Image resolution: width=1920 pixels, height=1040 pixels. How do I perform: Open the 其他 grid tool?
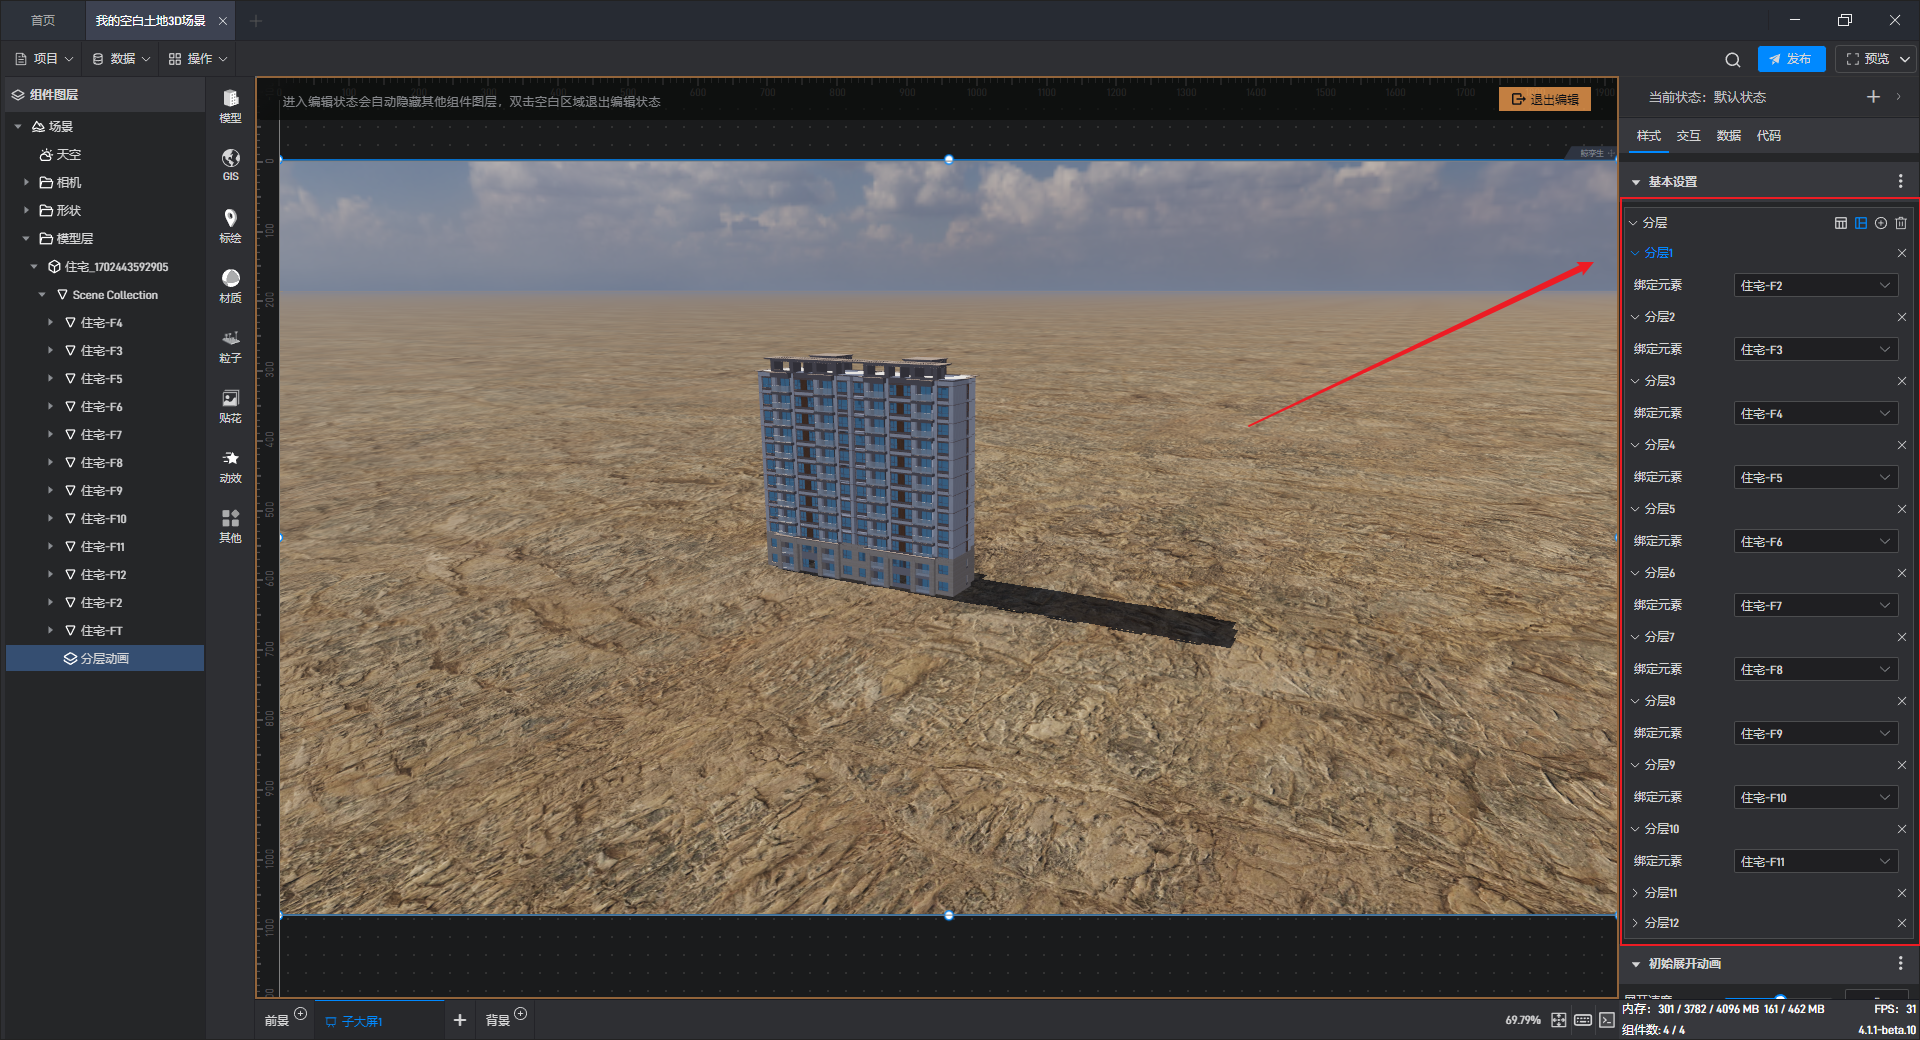pyautogui.click(x=230, y=525)
